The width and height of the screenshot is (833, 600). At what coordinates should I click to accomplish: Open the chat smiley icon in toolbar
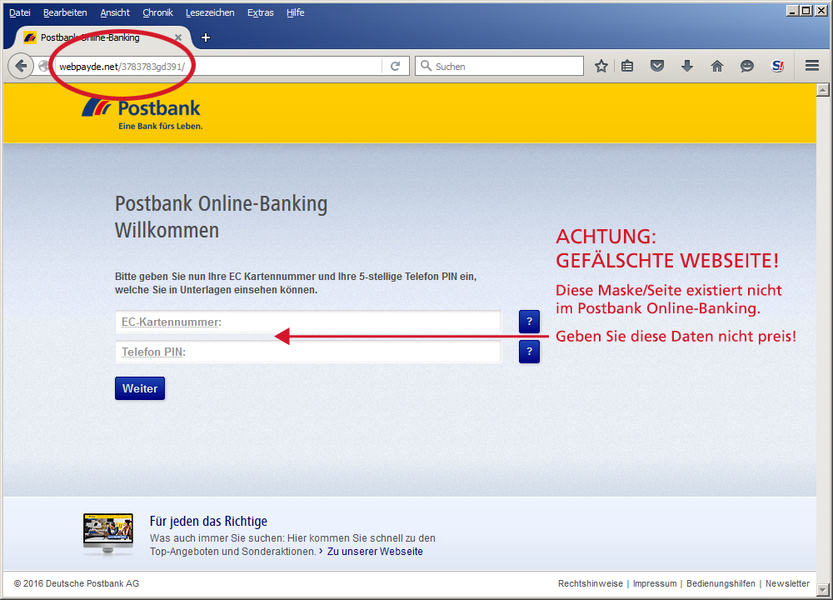pos(747,66)
